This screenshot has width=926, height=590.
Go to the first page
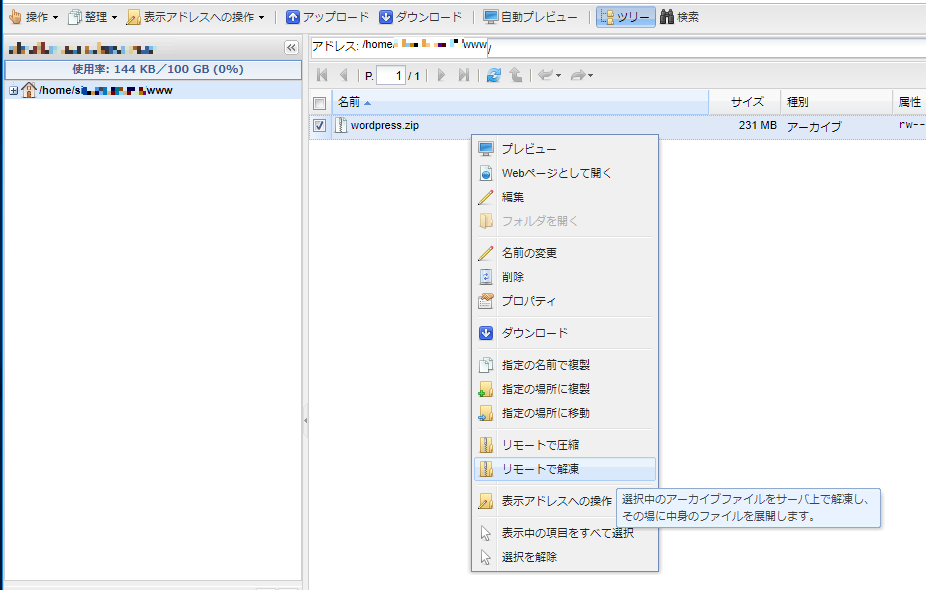pyautogui.click(x=322, y=75)
